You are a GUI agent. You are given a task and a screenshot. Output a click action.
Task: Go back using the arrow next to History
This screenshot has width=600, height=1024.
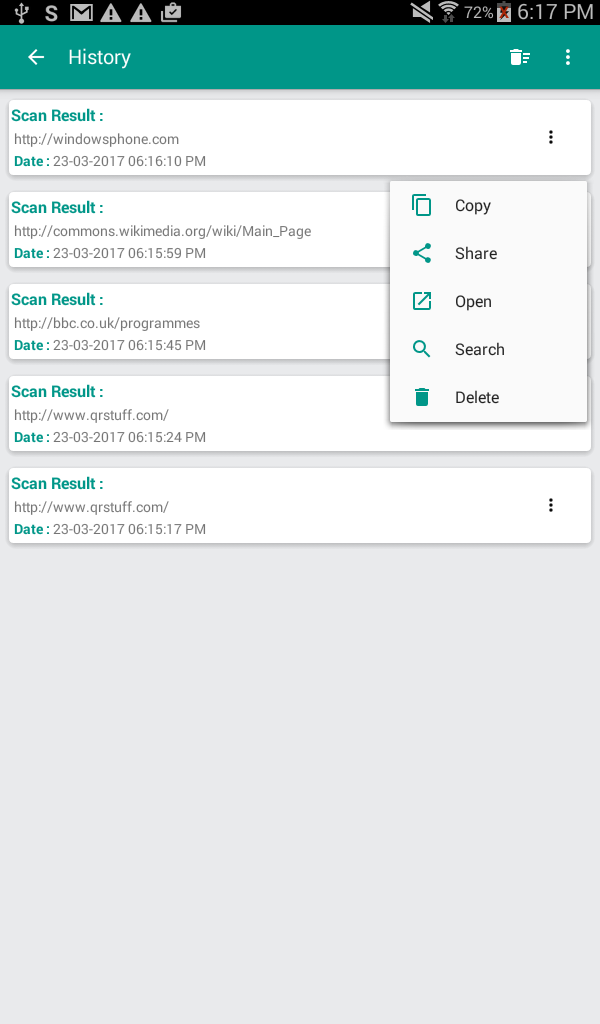pos(36,57)
